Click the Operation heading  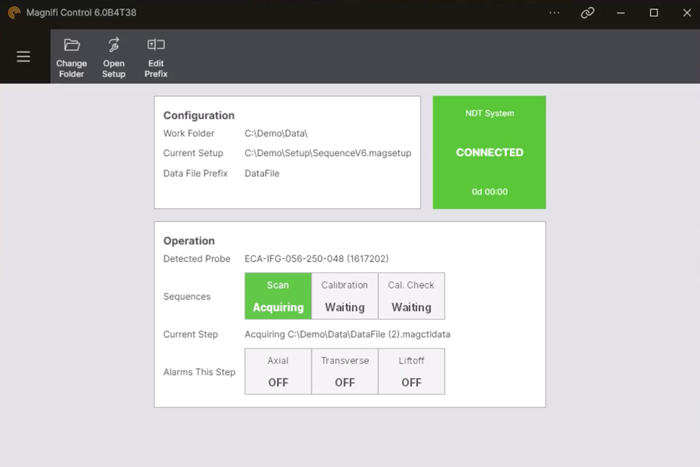click(x=189, y=241)
